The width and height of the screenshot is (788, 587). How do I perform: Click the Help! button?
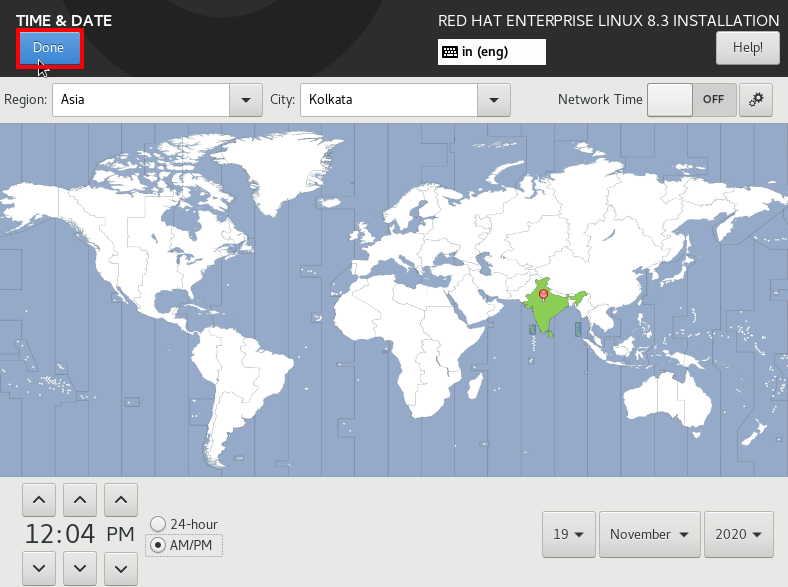click(x=747, y=48)
